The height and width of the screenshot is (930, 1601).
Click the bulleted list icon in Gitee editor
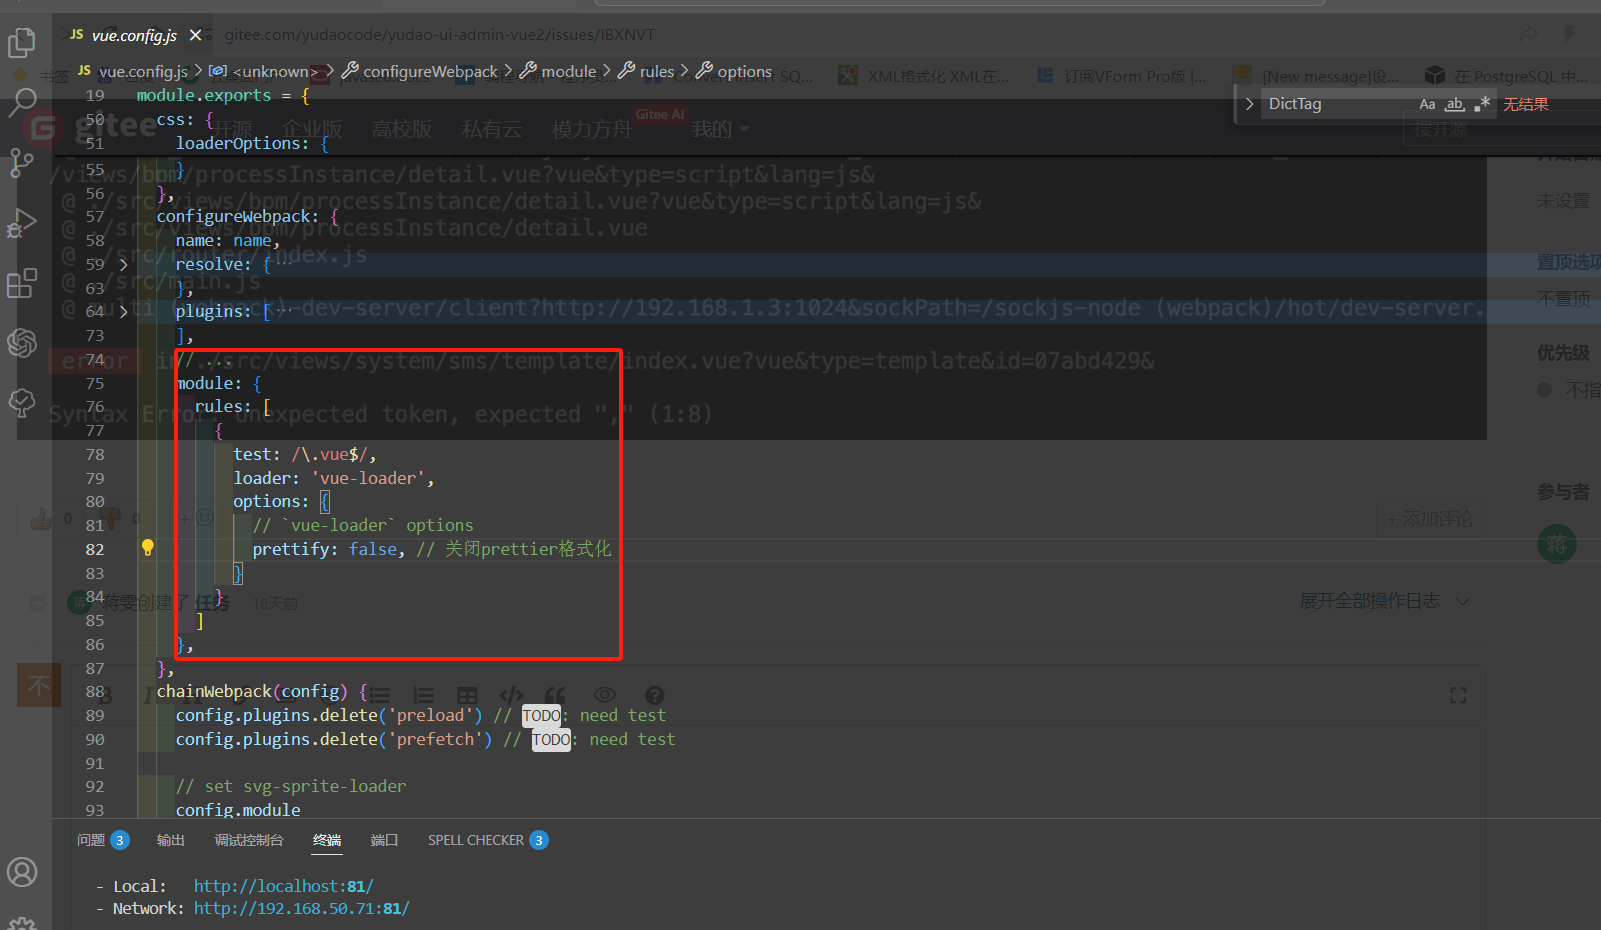[379, 695]
